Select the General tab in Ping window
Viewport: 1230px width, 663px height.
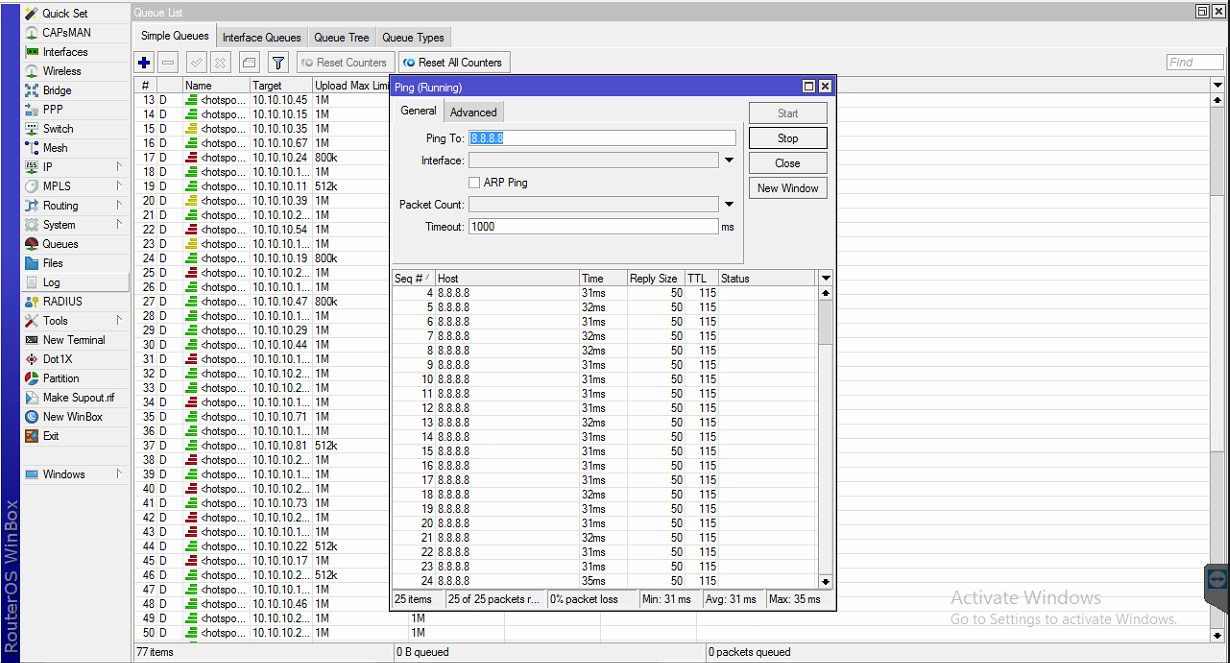point(418,111)
